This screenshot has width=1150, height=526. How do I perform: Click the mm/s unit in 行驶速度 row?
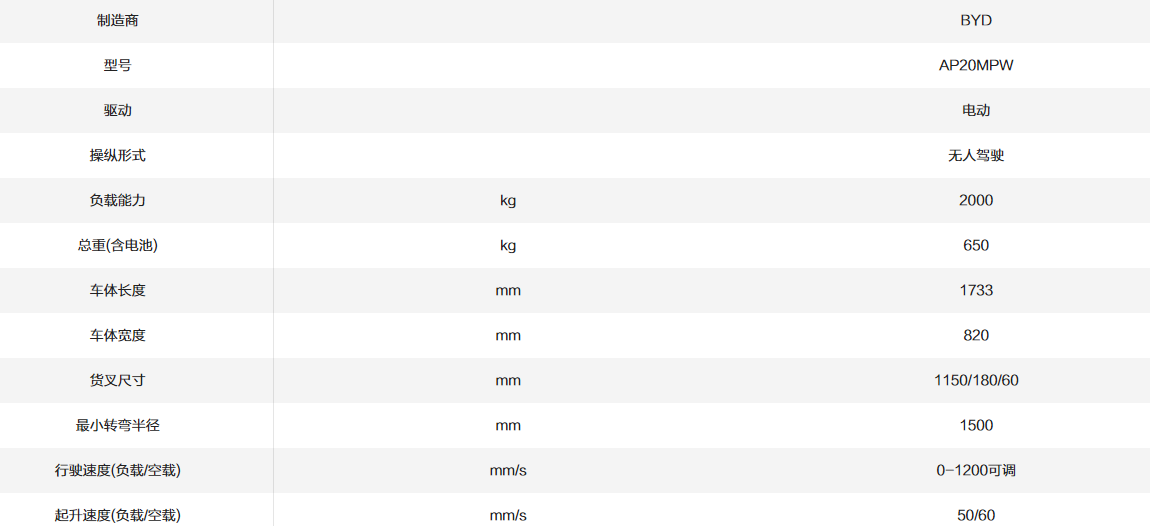508,470
